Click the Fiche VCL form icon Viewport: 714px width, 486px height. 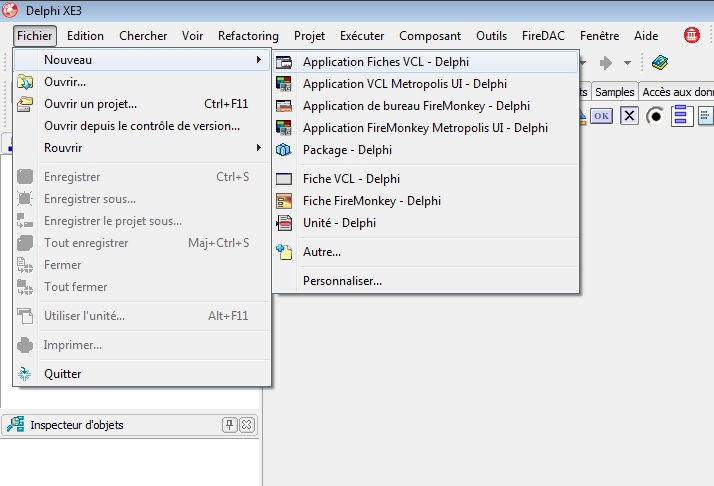(x=284, y=179)
